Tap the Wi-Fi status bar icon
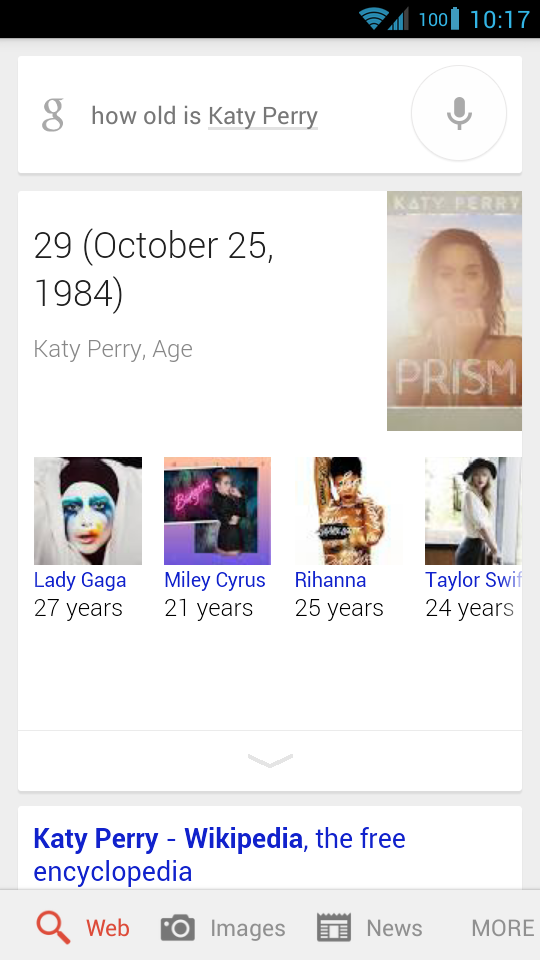540x960 pixels. [373, 18]
